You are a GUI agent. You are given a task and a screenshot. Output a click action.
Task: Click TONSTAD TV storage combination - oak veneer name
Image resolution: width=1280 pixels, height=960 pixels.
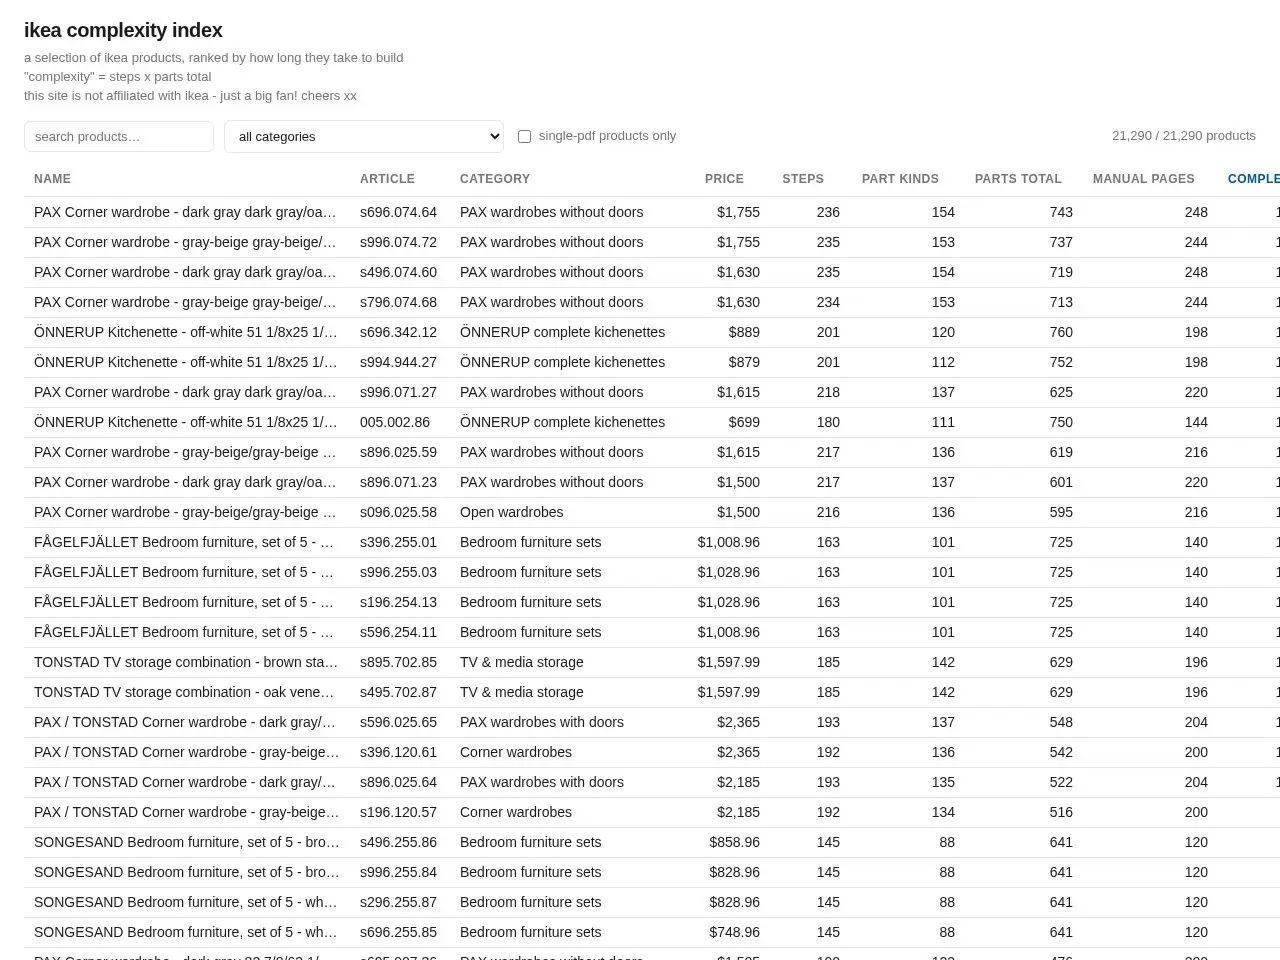(x=186, y=692)
